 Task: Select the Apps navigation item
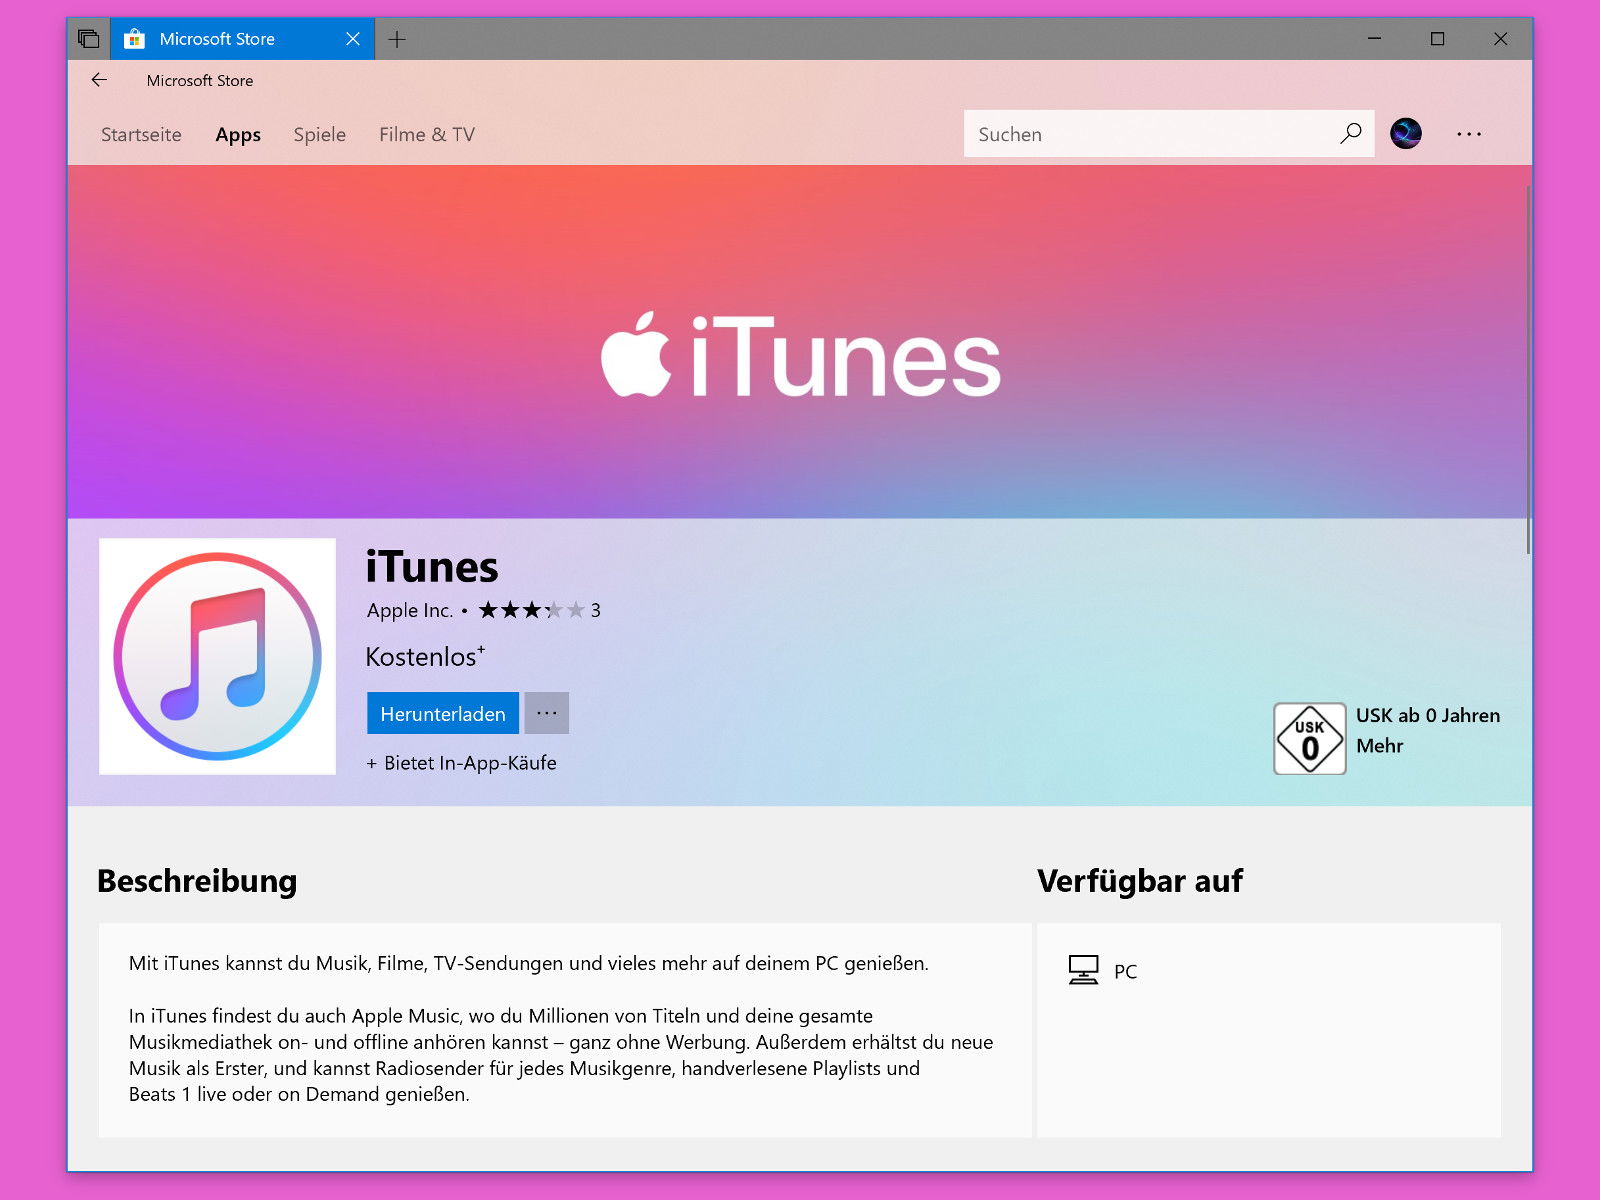(x=238, y=134)
